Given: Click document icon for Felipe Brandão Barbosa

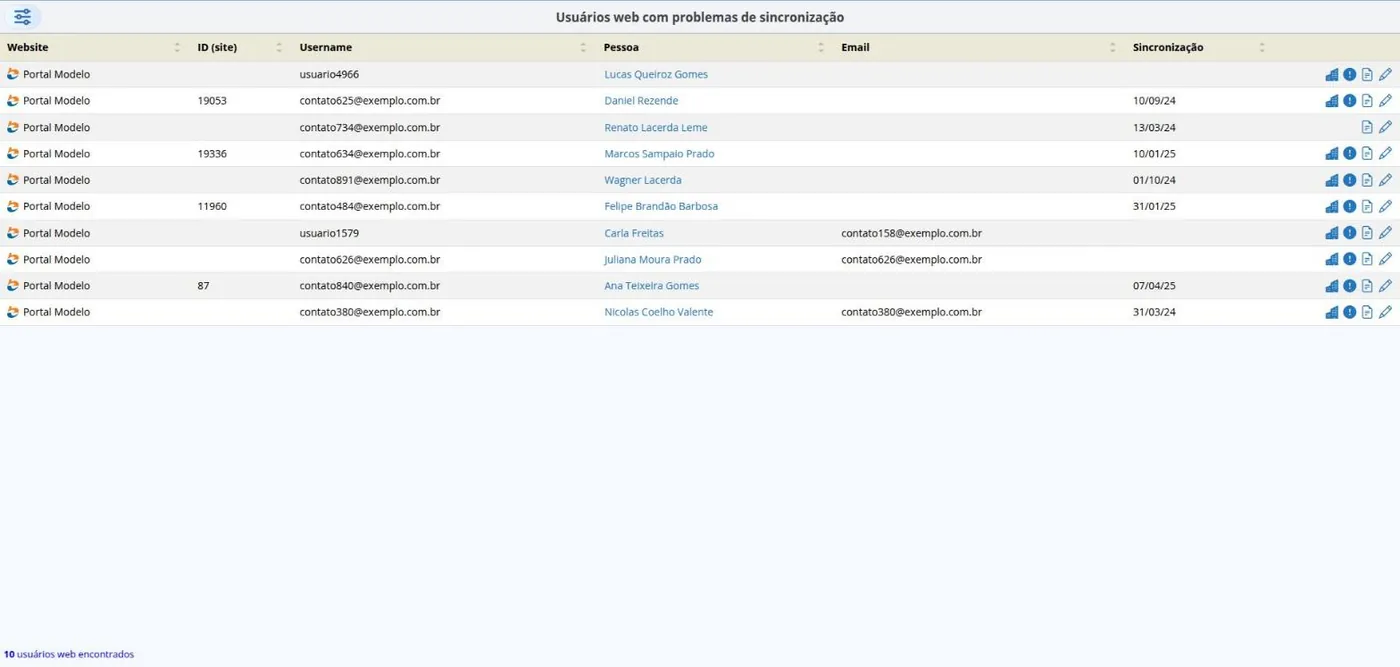Looking at the screenshot, I should click(x=1367, y=206).
